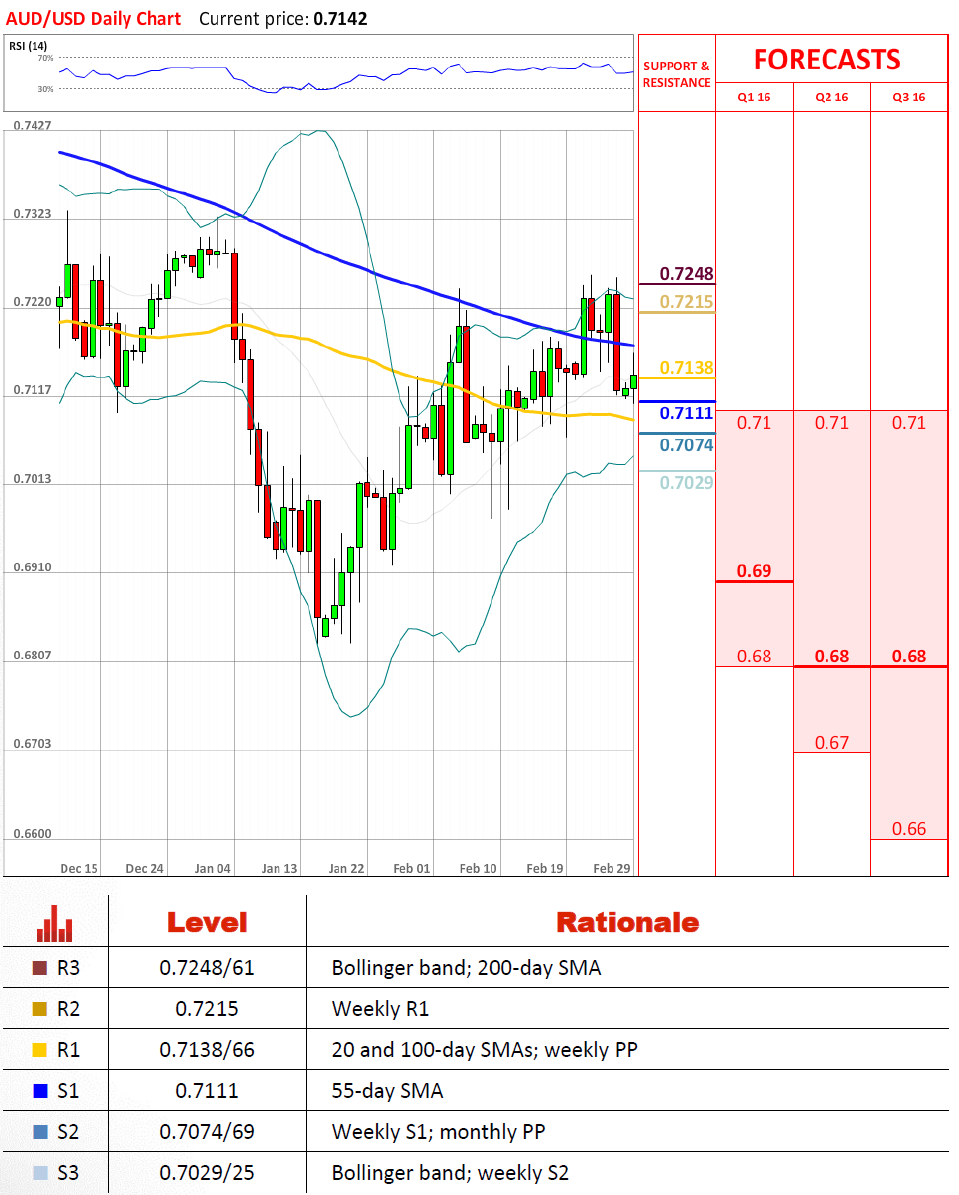Click the Feb 10 date axis label
The width and height of the screenshot is (959, 1195).
click(478, 869)
